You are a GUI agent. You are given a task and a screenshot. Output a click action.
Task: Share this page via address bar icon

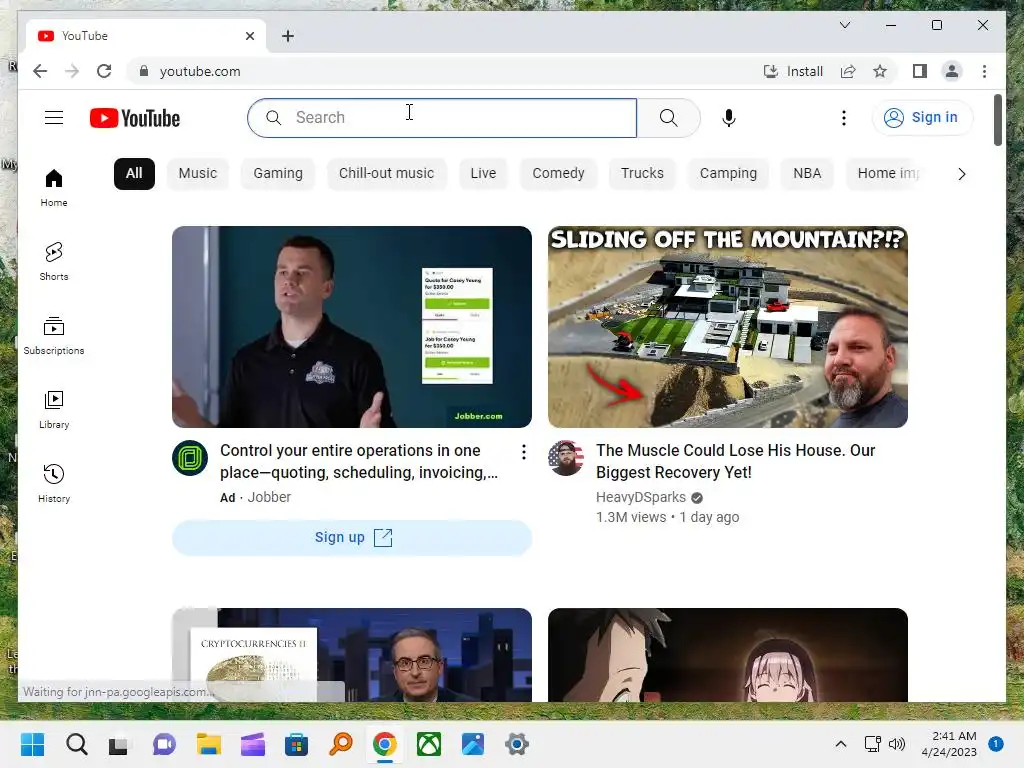848,71
